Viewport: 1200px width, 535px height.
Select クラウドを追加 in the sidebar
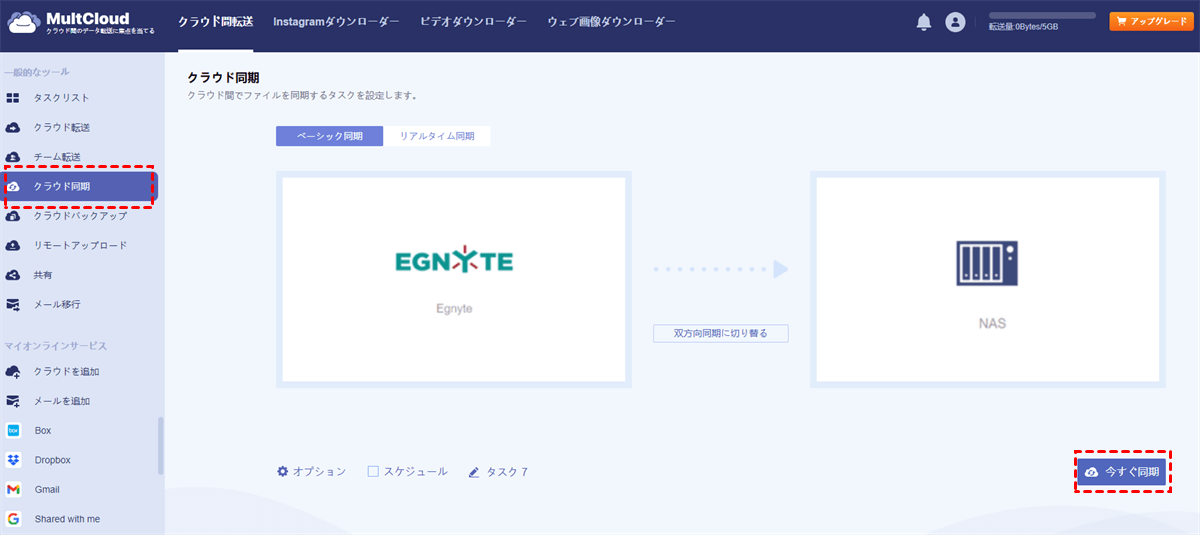point(66,372)
